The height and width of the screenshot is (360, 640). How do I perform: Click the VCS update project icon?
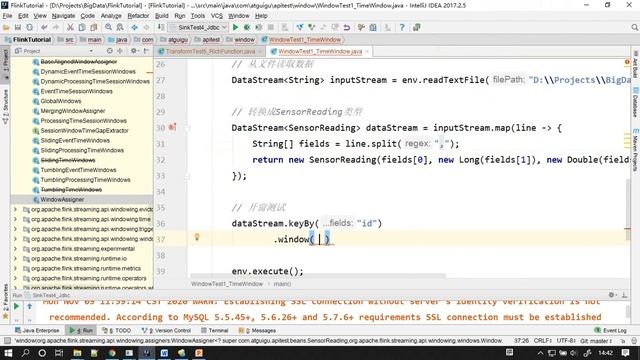[x=300, y=27]
